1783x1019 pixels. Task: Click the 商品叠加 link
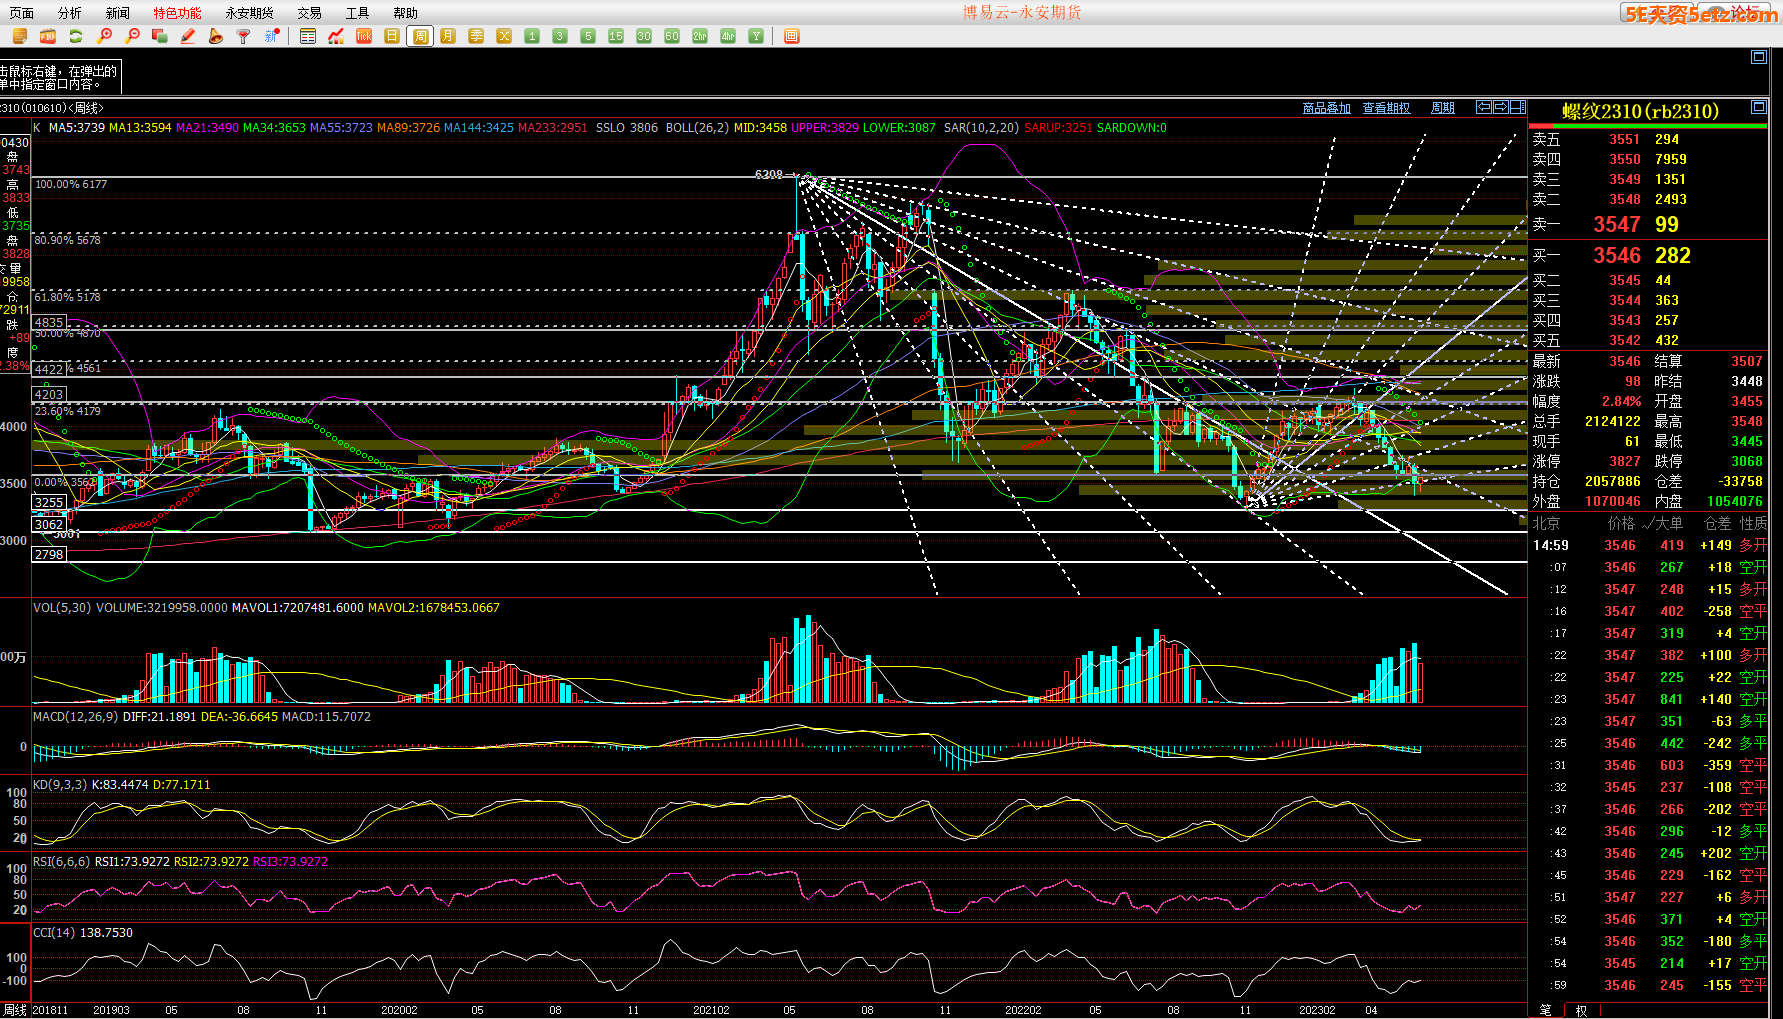point(1326,108)
